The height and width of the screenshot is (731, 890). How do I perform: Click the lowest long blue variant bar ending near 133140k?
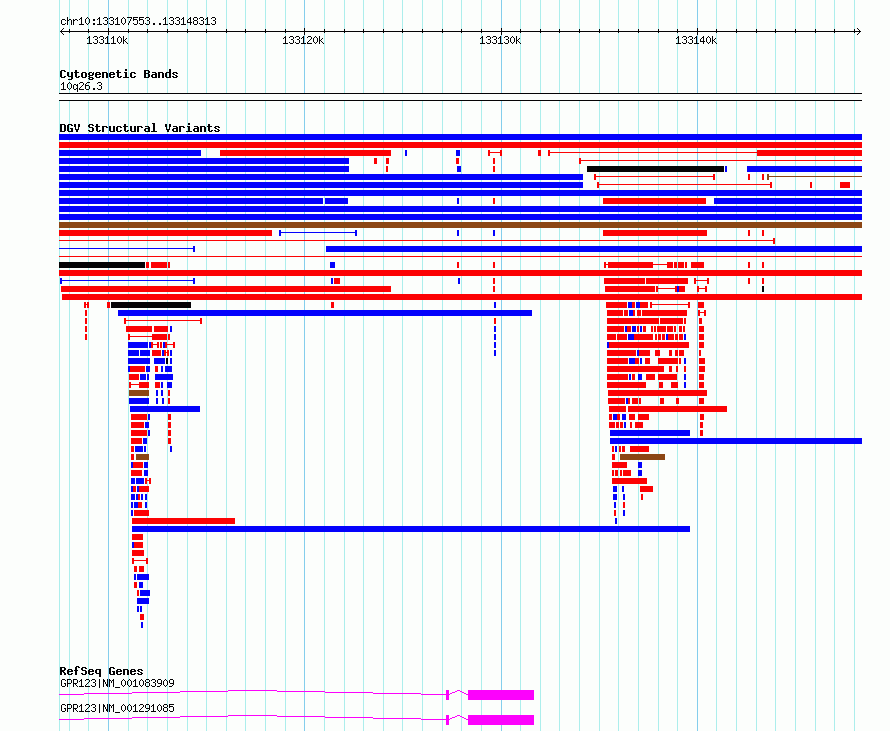point(411,529)
